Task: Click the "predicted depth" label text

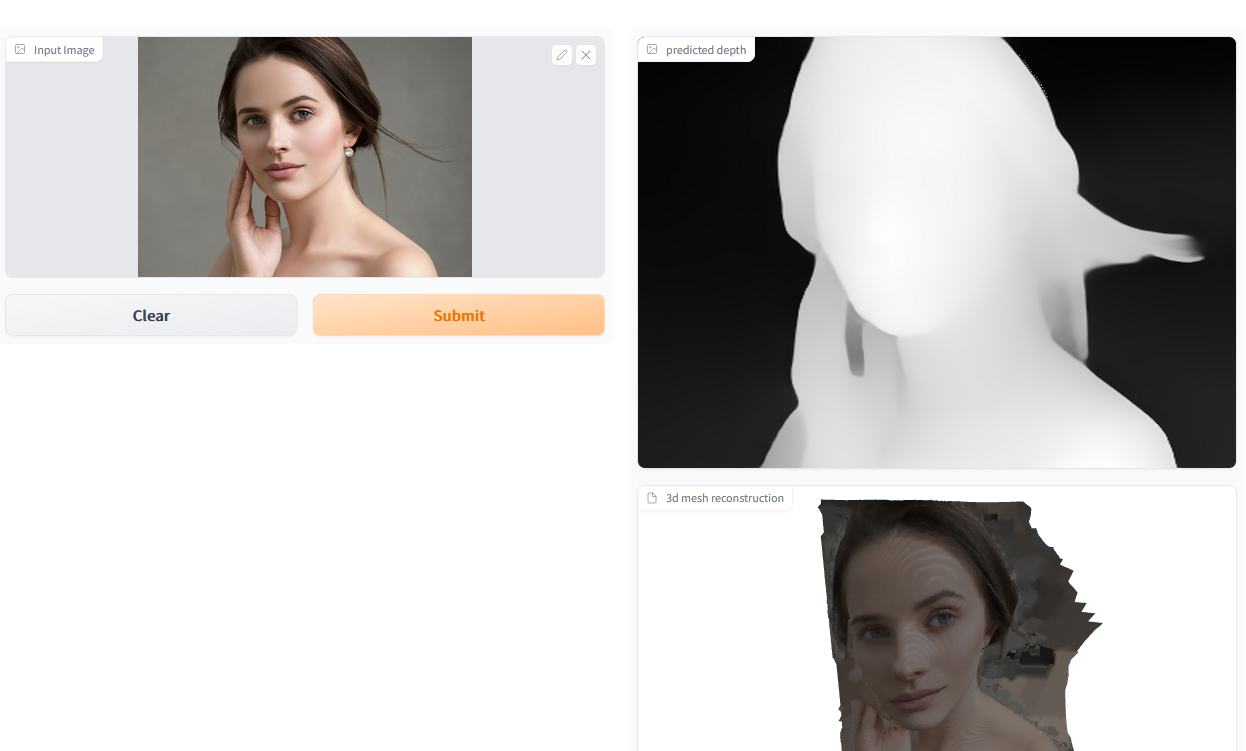Action: (x=706, y=50)
